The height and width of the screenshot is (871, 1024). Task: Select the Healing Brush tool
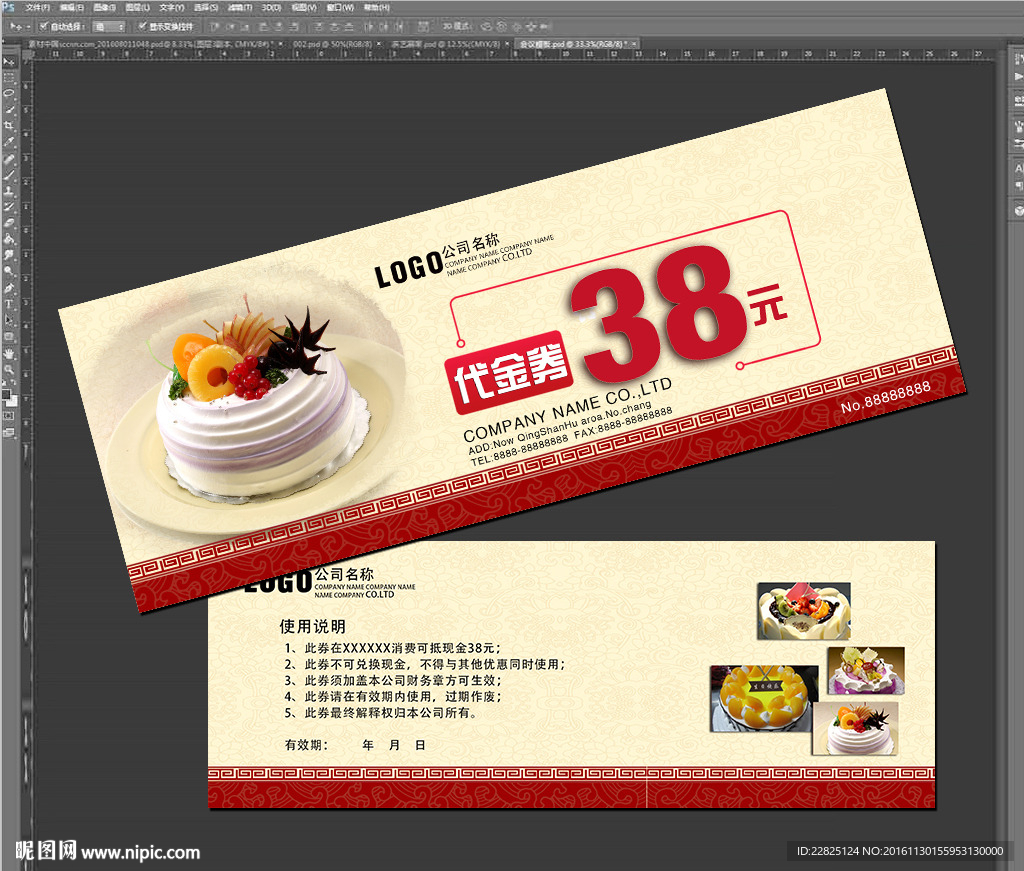[9, 157]
